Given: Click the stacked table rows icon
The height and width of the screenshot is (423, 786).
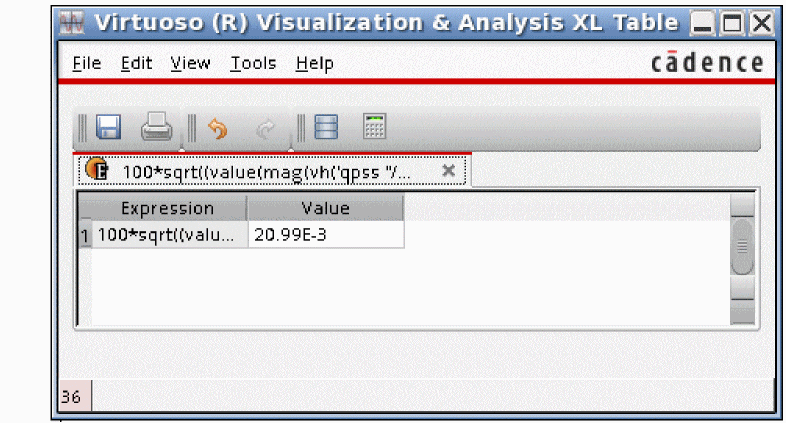Looking at the screenshot, I should (x=326, y=127).
